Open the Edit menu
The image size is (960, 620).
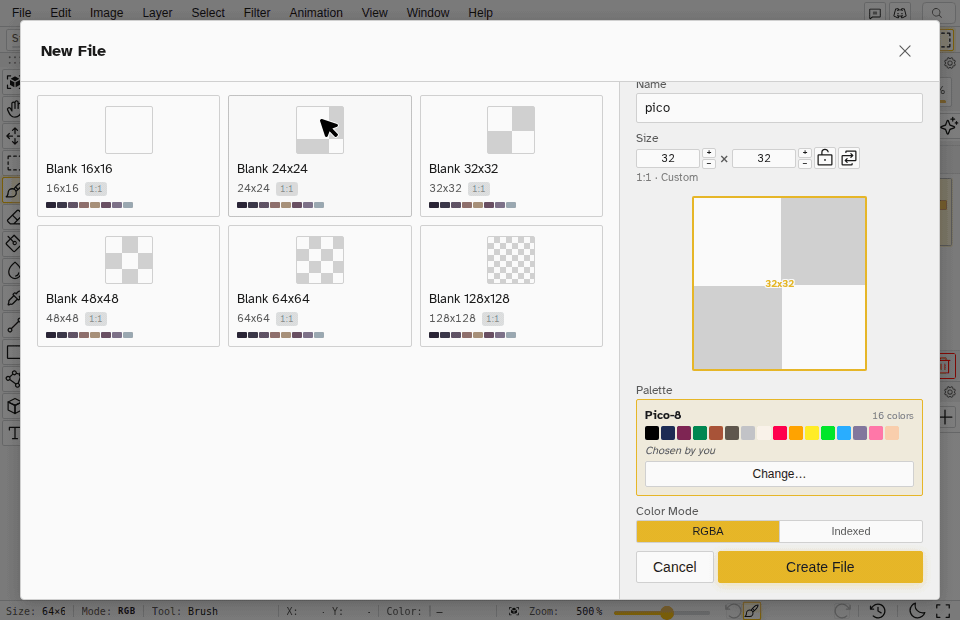pyautogui.click(x=61, y=13)
